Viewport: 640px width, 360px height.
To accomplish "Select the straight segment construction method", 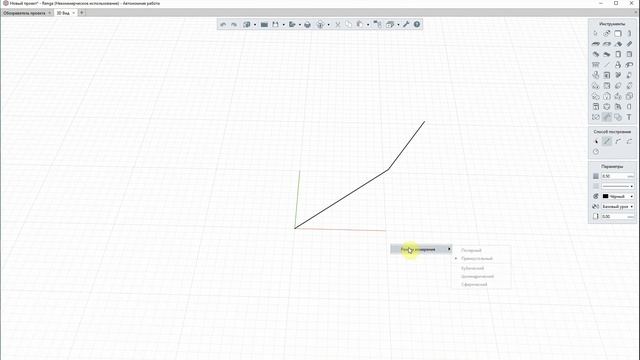I will (607, 141).
